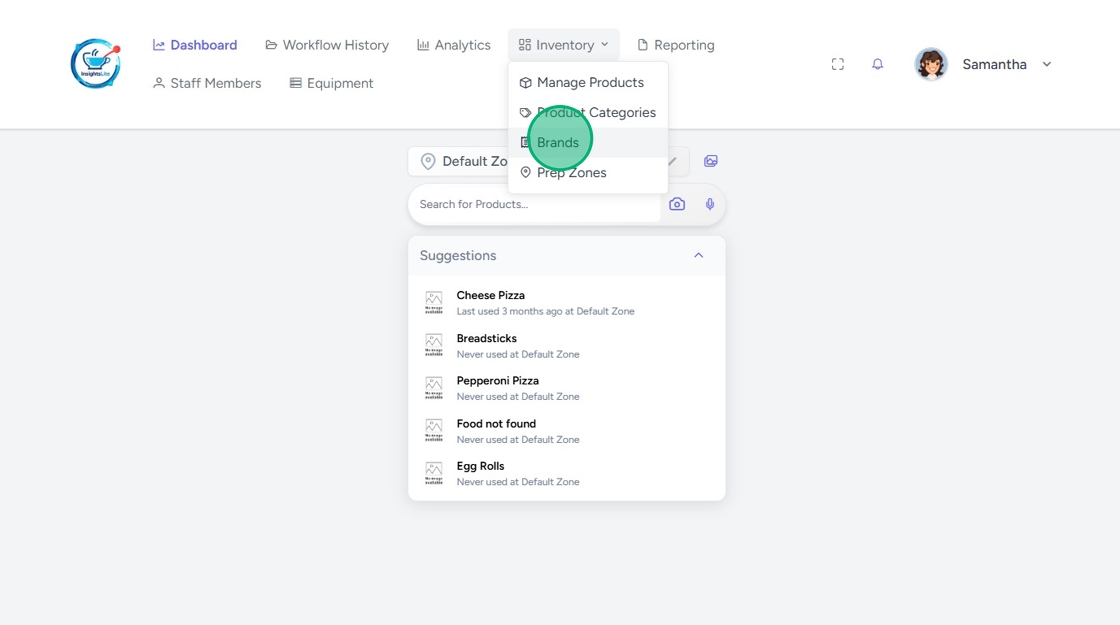The width and height of the screenshot is (1120, 625).
Task: Open notifications bell
Action: pos(878,64)
